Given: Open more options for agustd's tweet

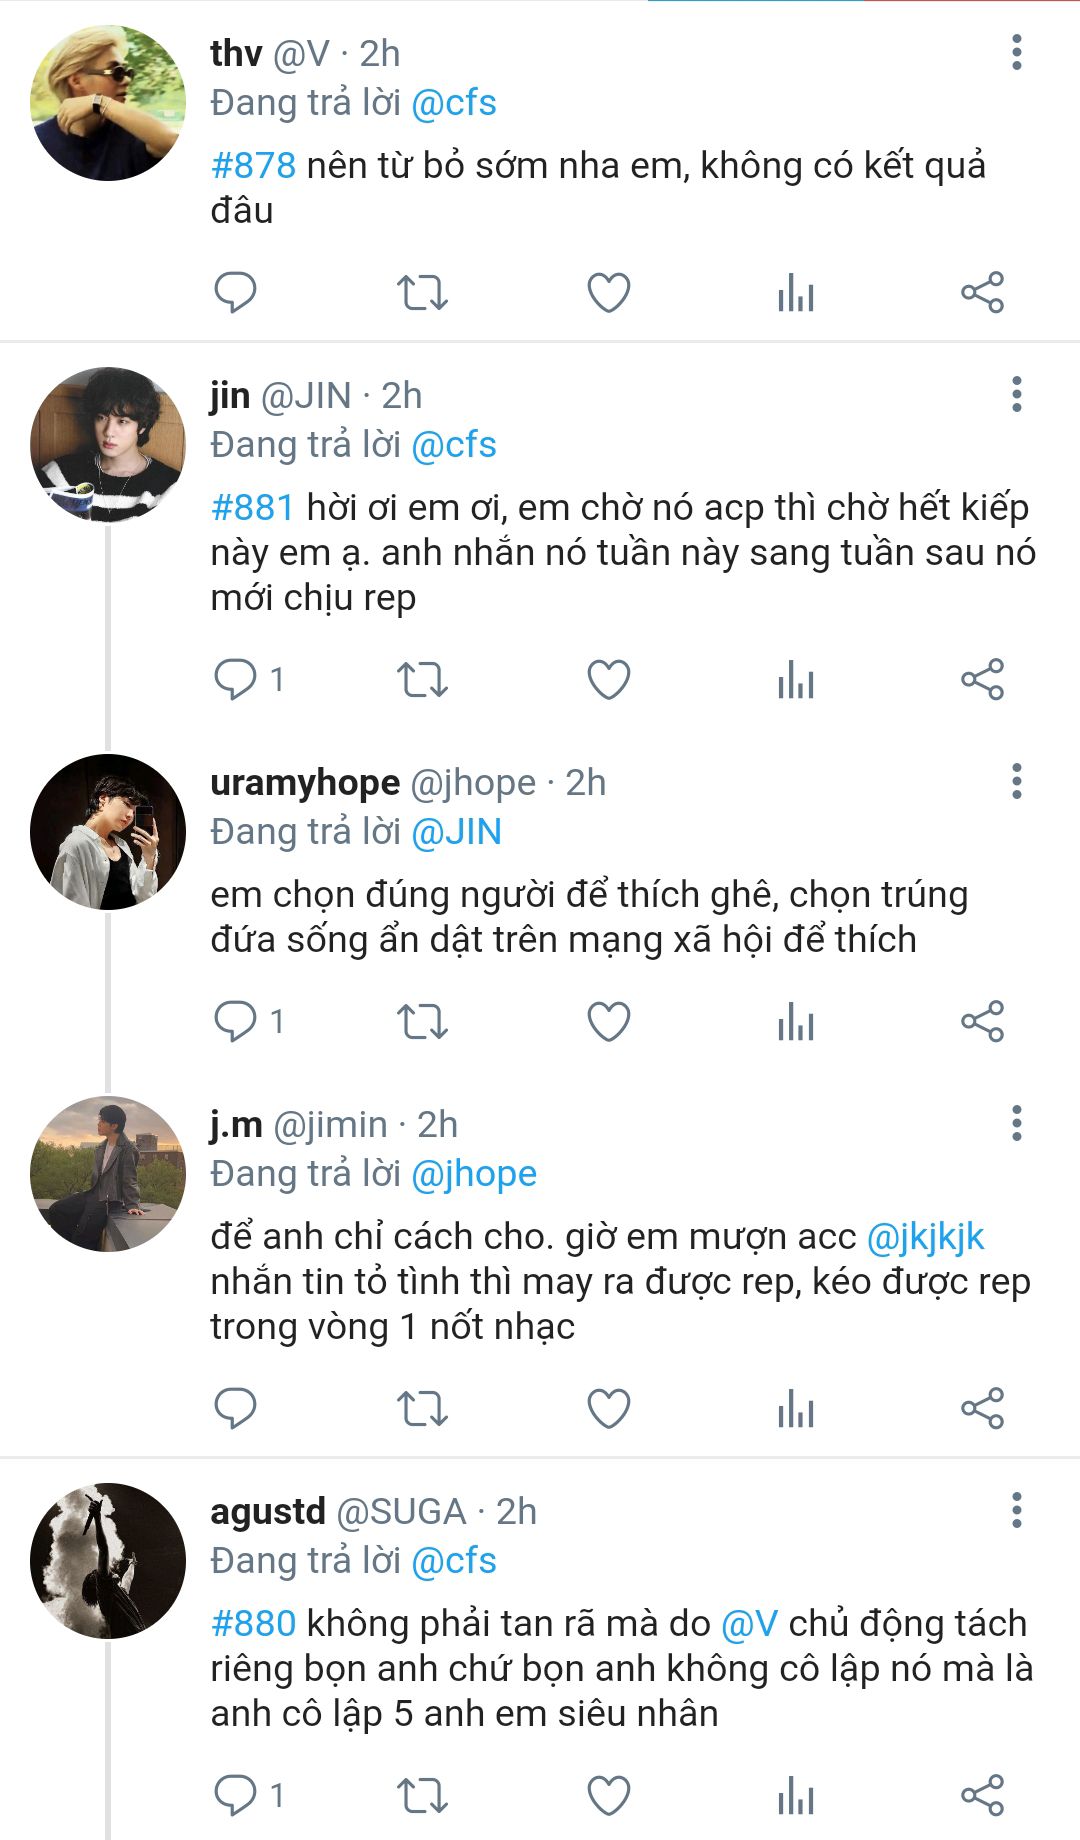Looking at the screenshot, I should click(1016, 1510).
